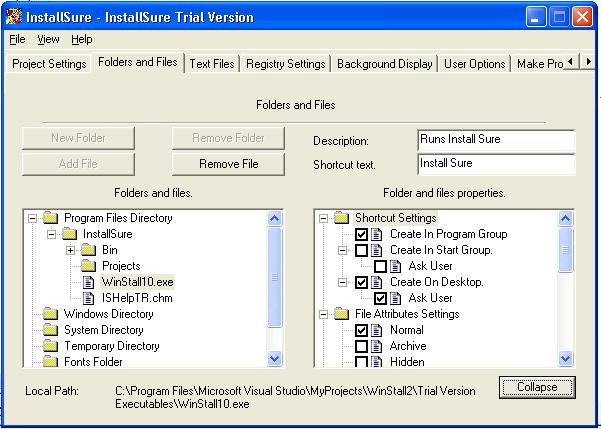Click the Collapse button
Viewport: 601px width, 429px height.
point(537,387)
